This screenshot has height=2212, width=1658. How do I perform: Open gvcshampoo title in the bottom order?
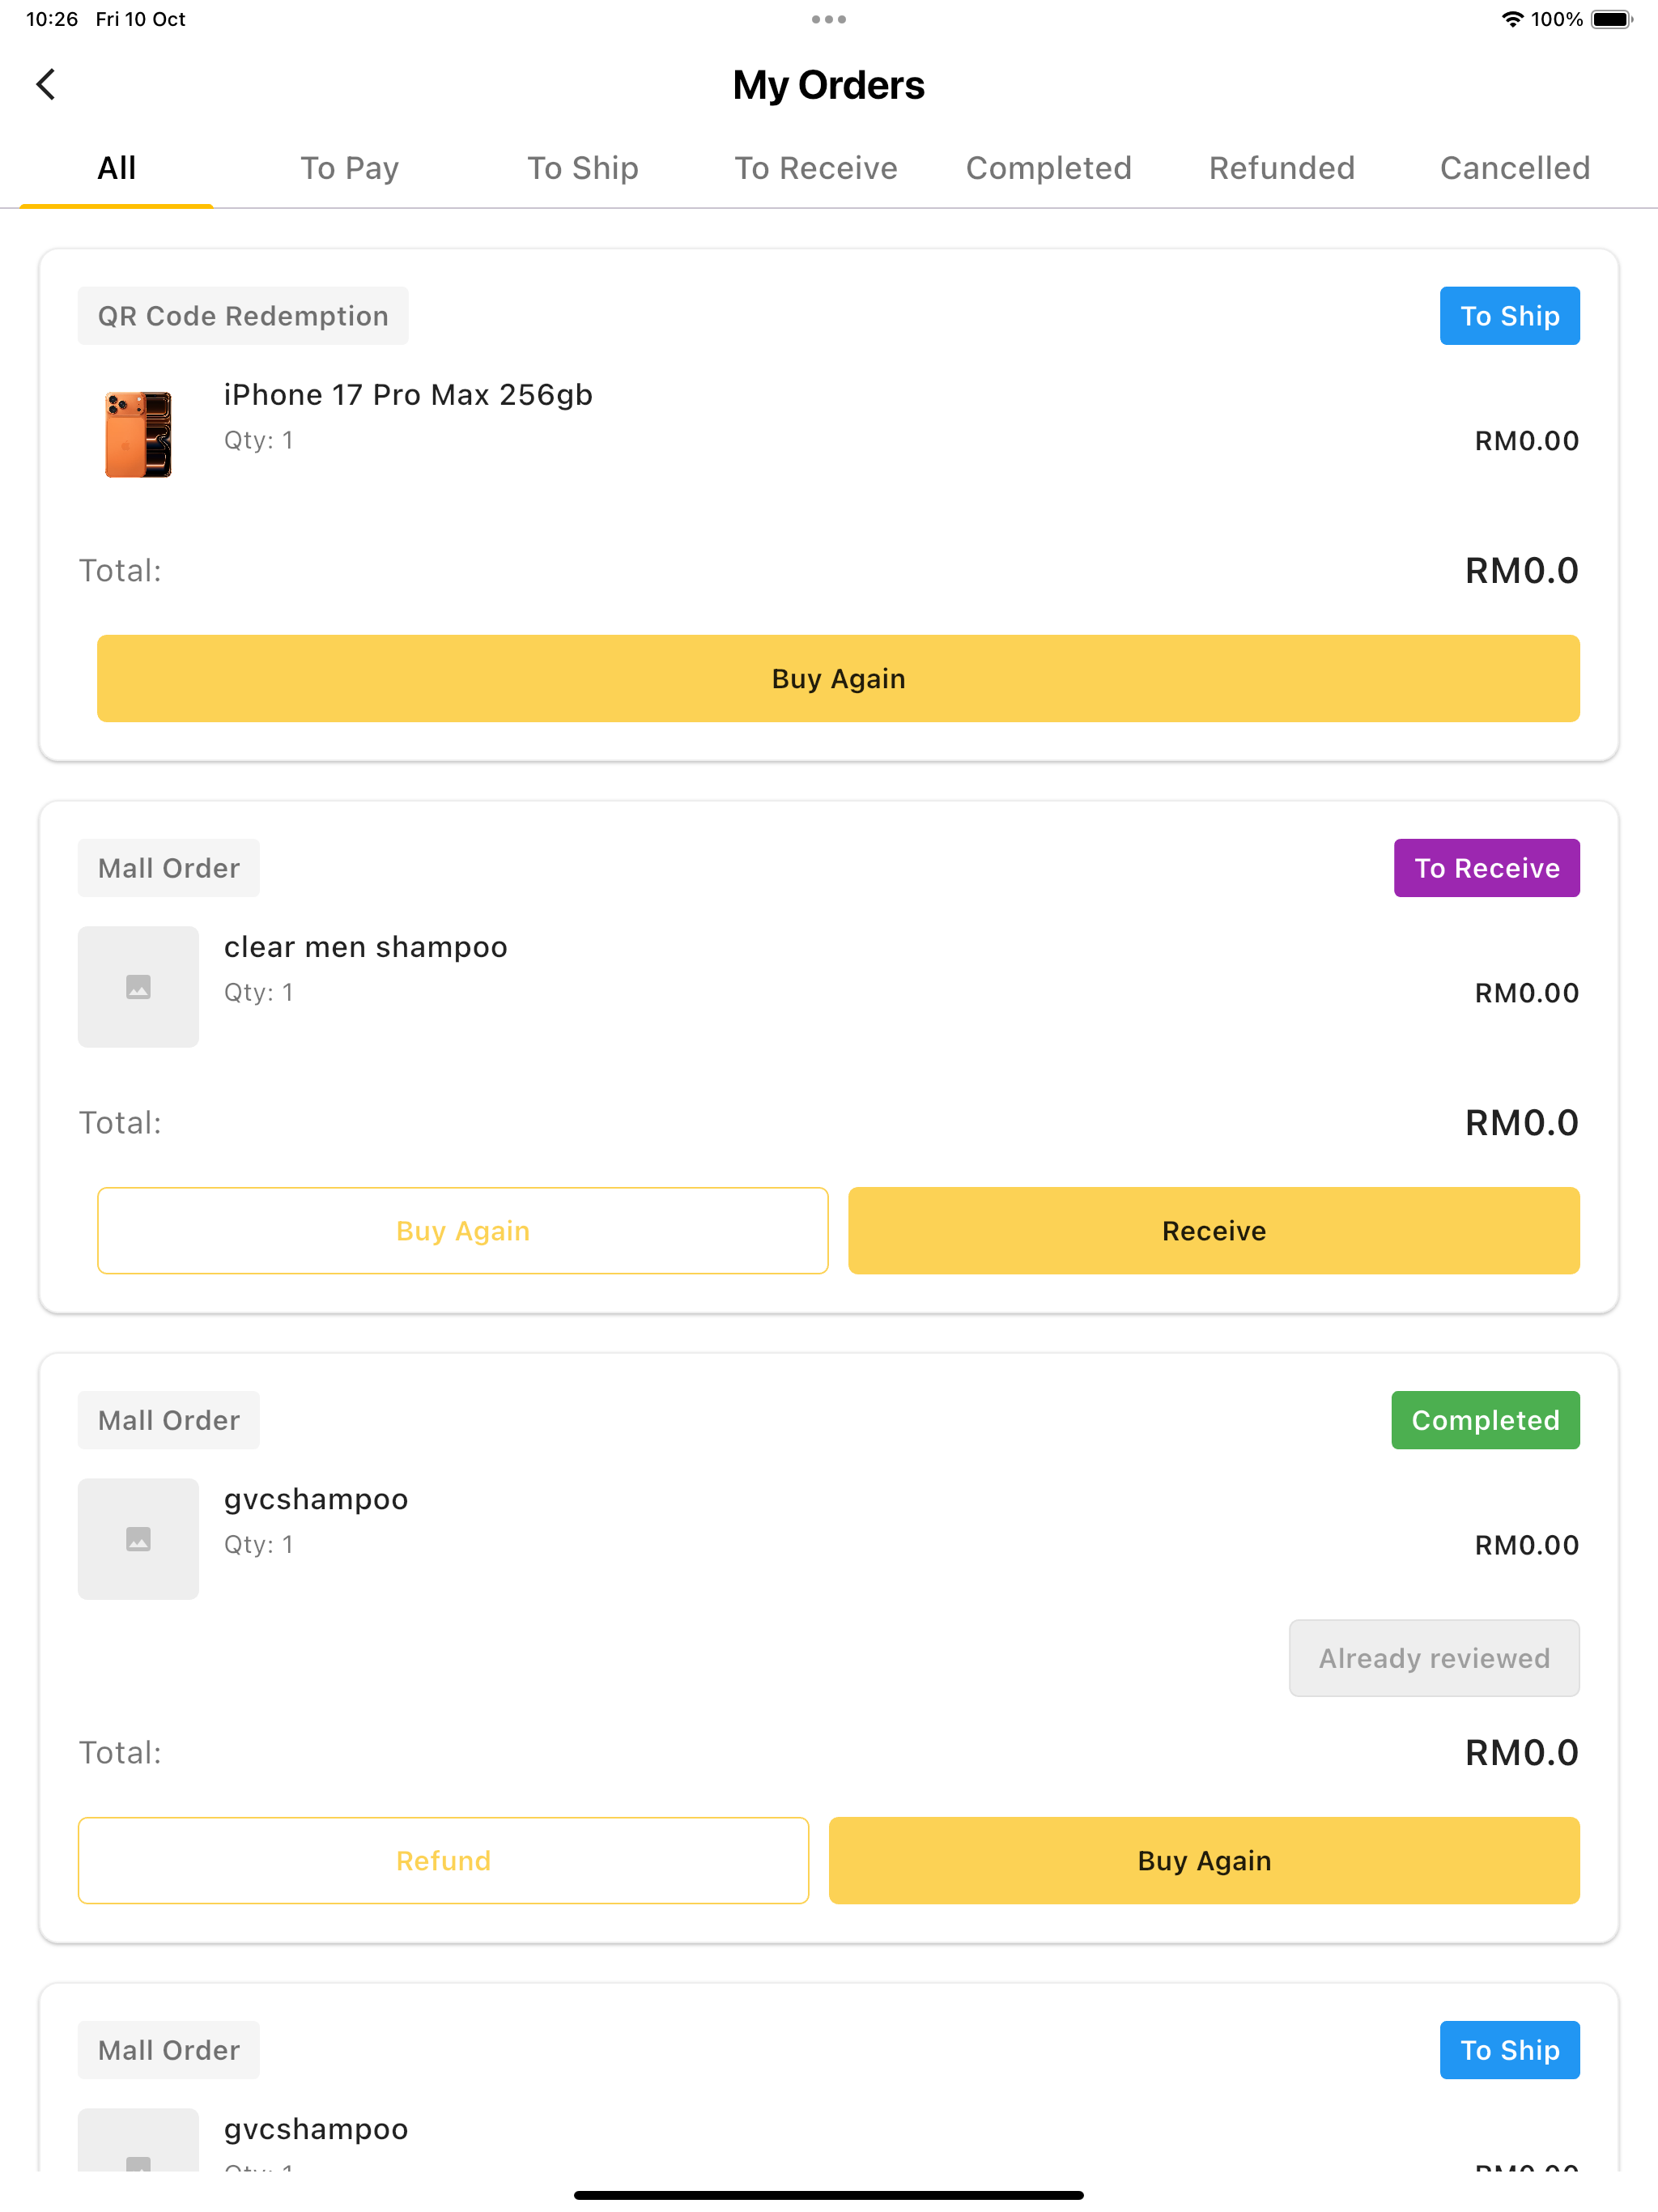[x=316, y=2129]
